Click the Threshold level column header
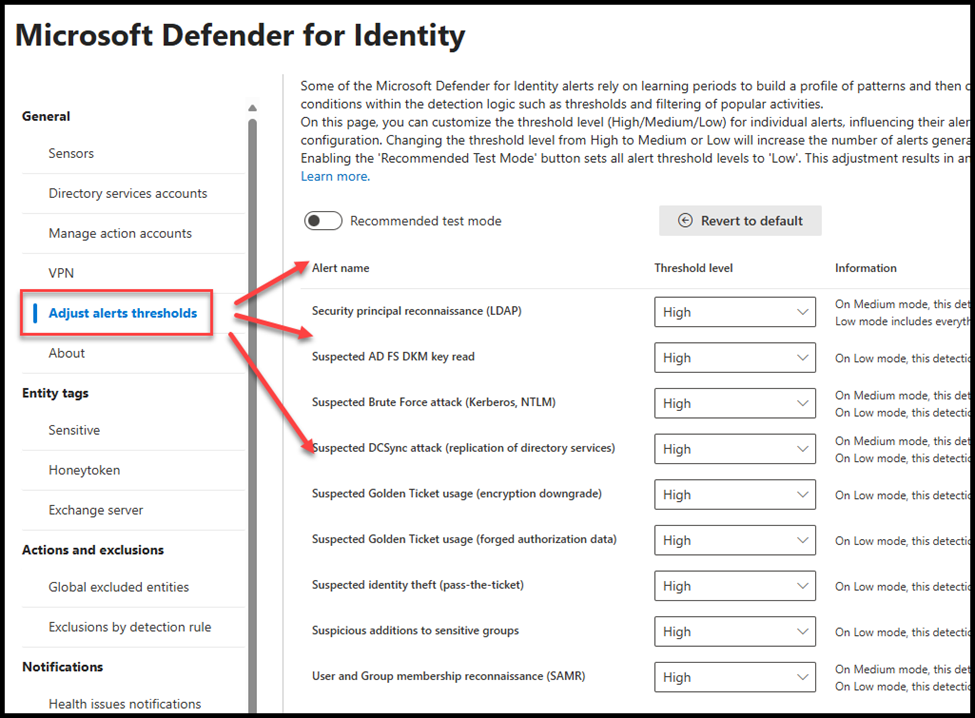975x718 pixels. click(693, 268)
